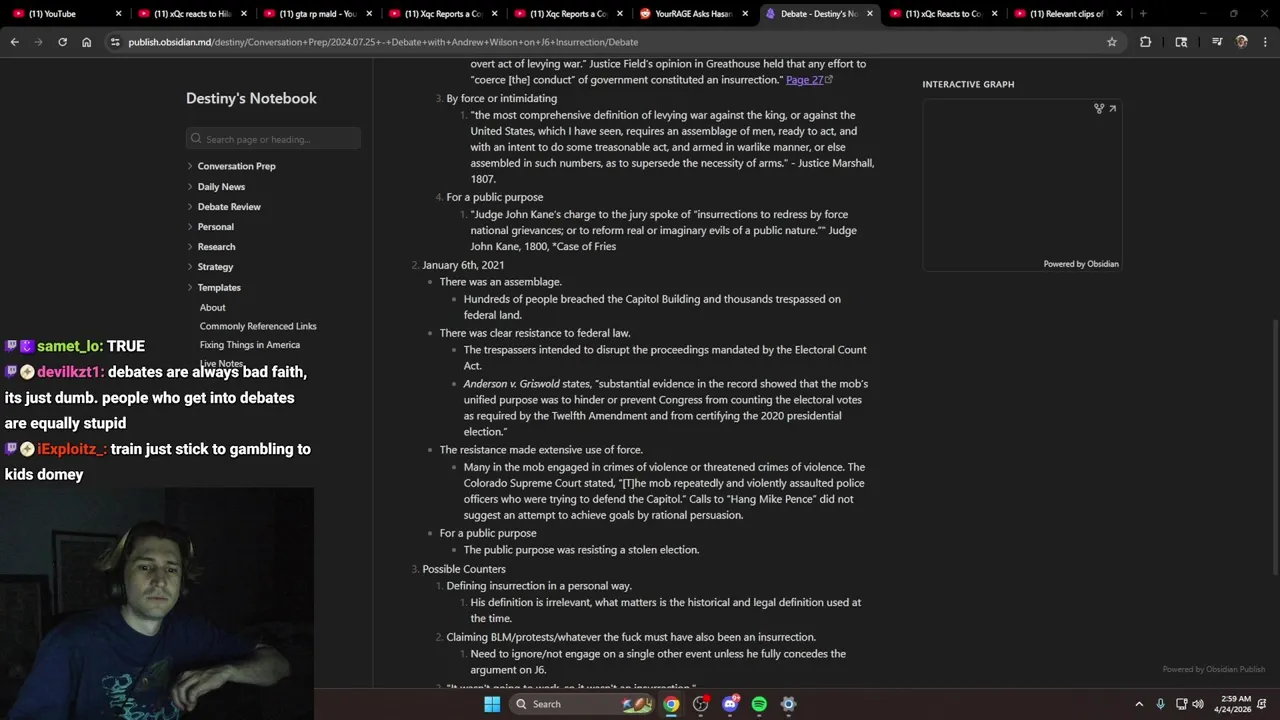Click the "There was an assemblage." bullet
Image resolution: width=1280 pixels, height=720 pixels.
[501, 282]
